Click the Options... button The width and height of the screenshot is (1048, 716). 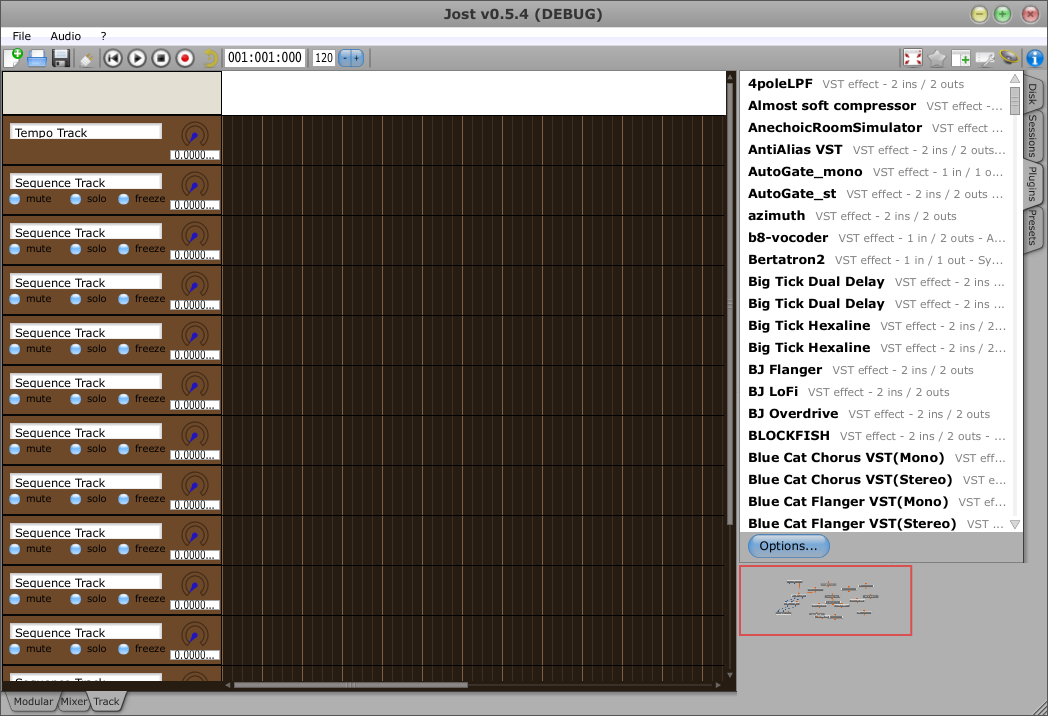788,546
